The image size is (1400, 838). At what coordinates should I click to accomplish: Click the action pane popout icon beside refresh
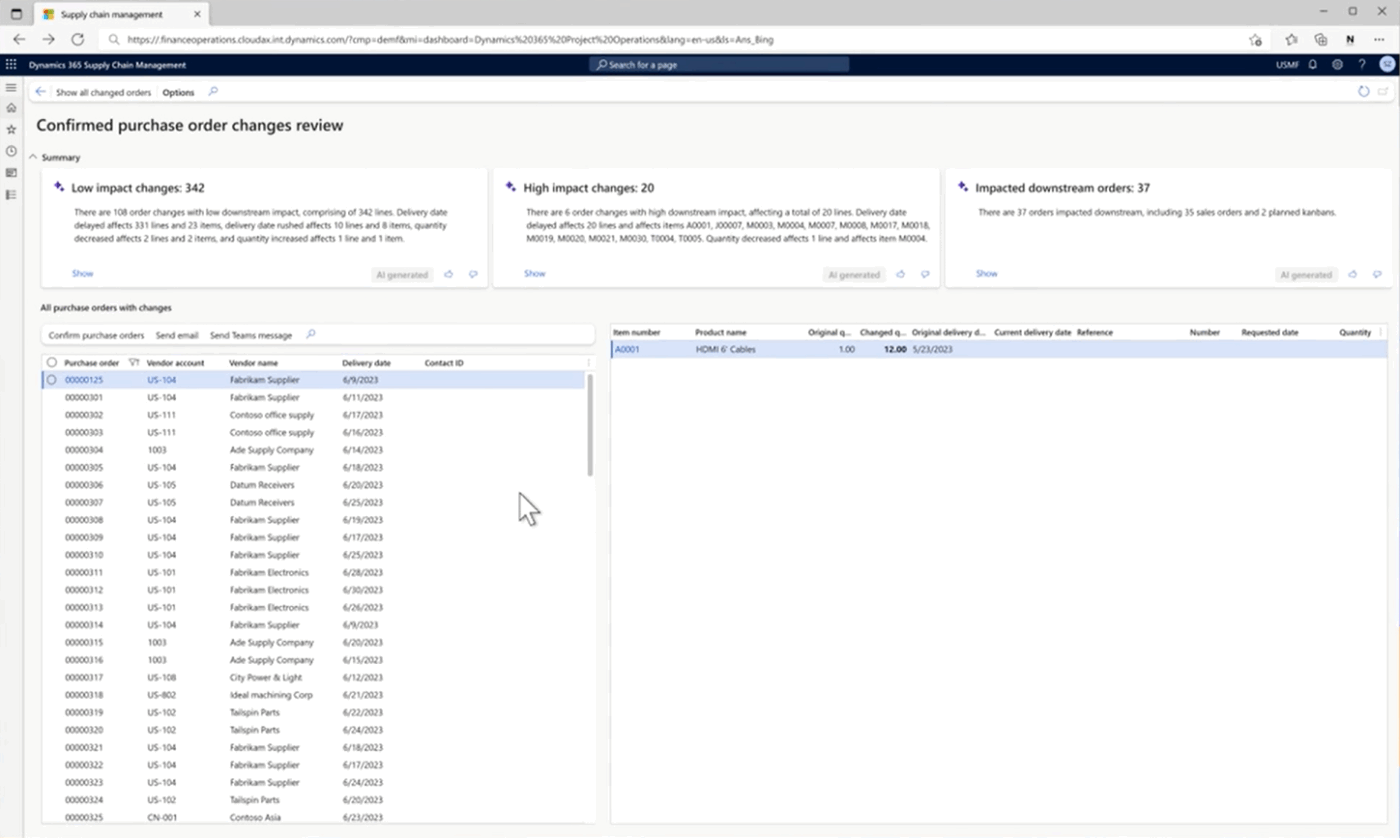pyautogui.click(x=1383, y=92)
